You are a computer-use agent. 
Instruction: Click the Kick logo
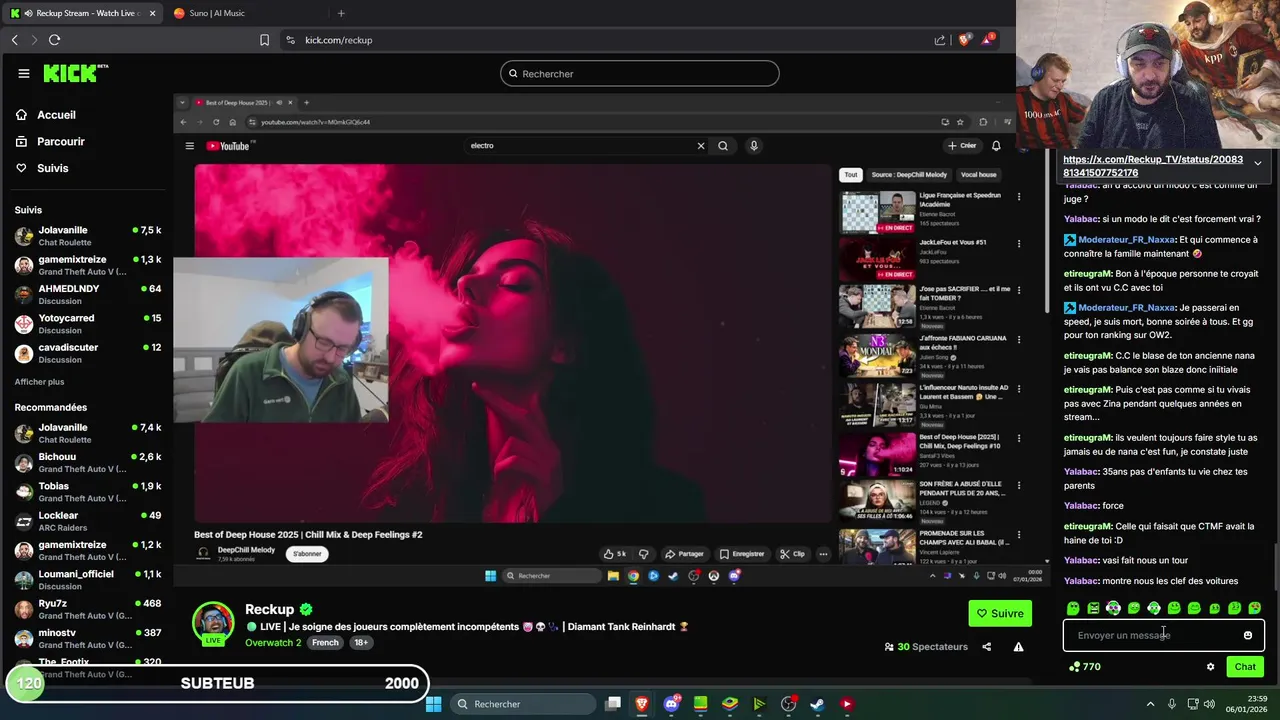coord(75,73)
